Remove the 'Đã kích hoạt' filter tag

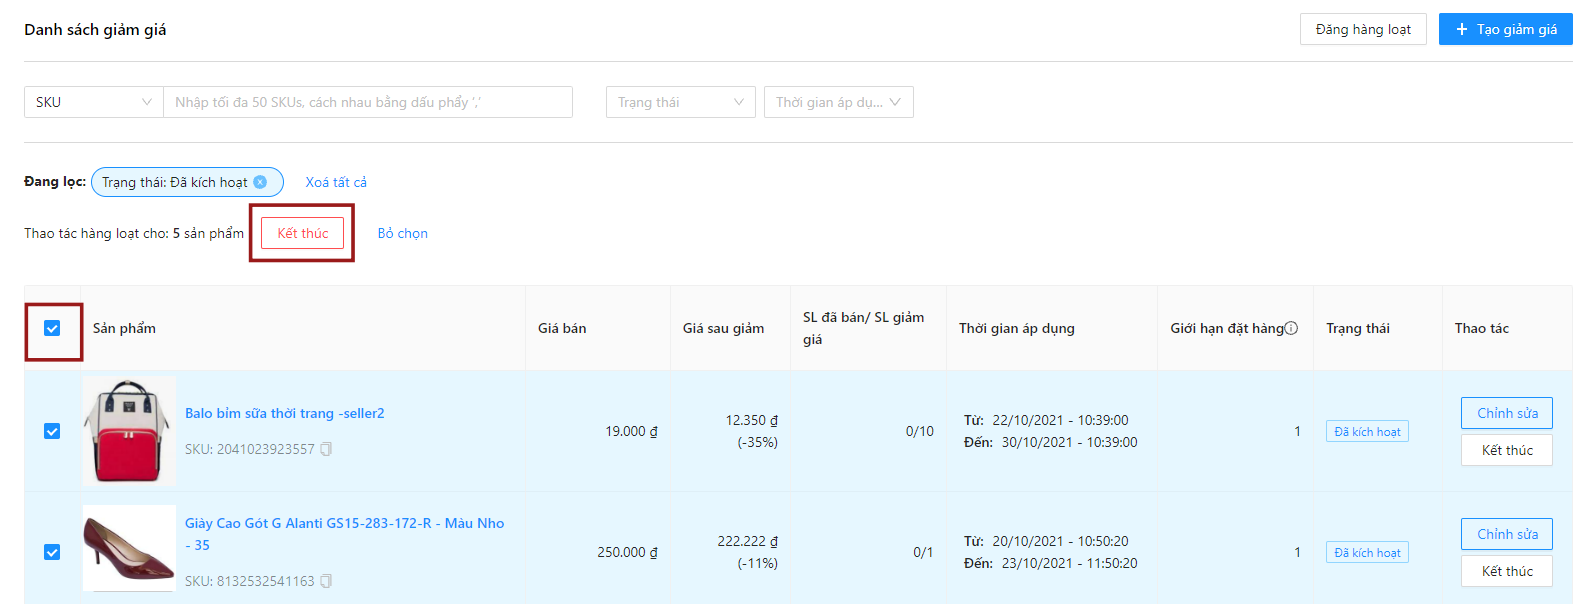click(x=260, y=182)
